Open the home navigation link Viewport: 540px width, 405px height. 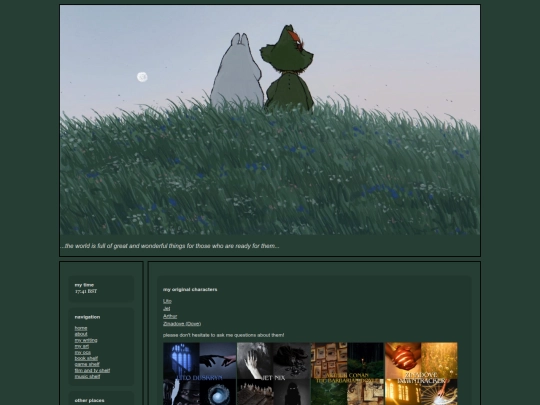tap(81, 328)
